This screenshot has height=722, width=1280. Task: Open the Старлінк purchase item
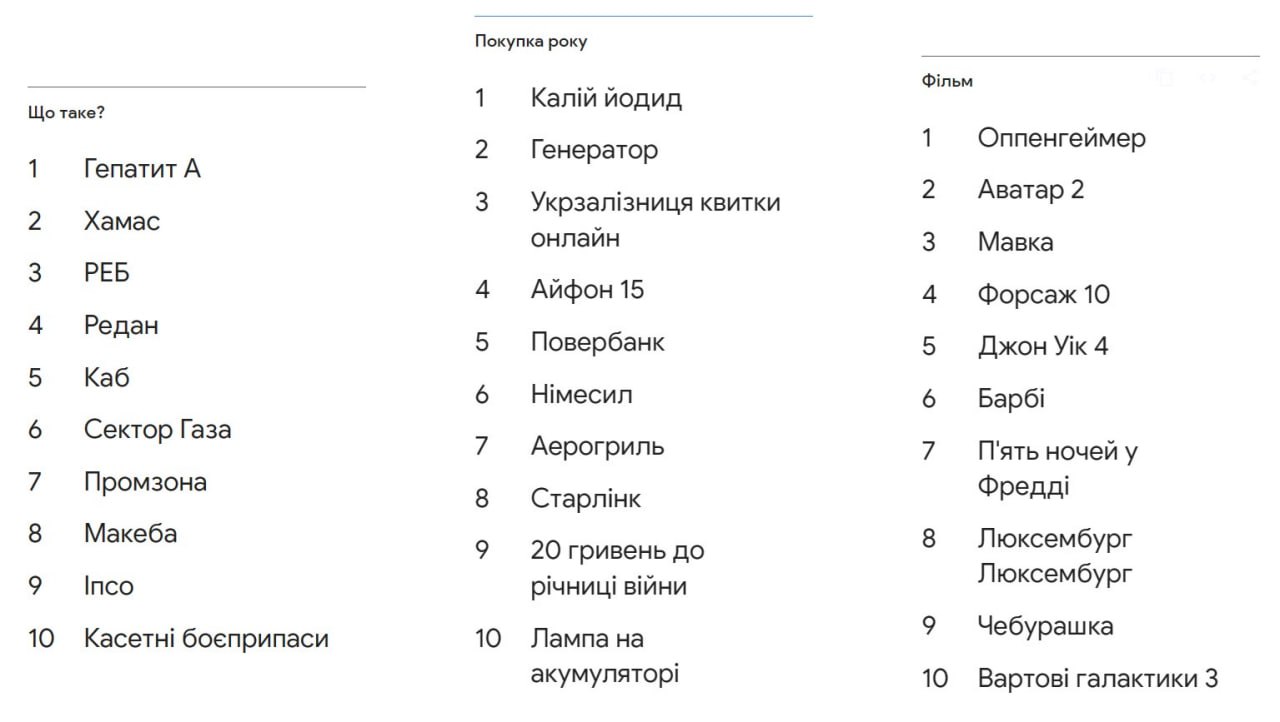click(x=585, y=498)
